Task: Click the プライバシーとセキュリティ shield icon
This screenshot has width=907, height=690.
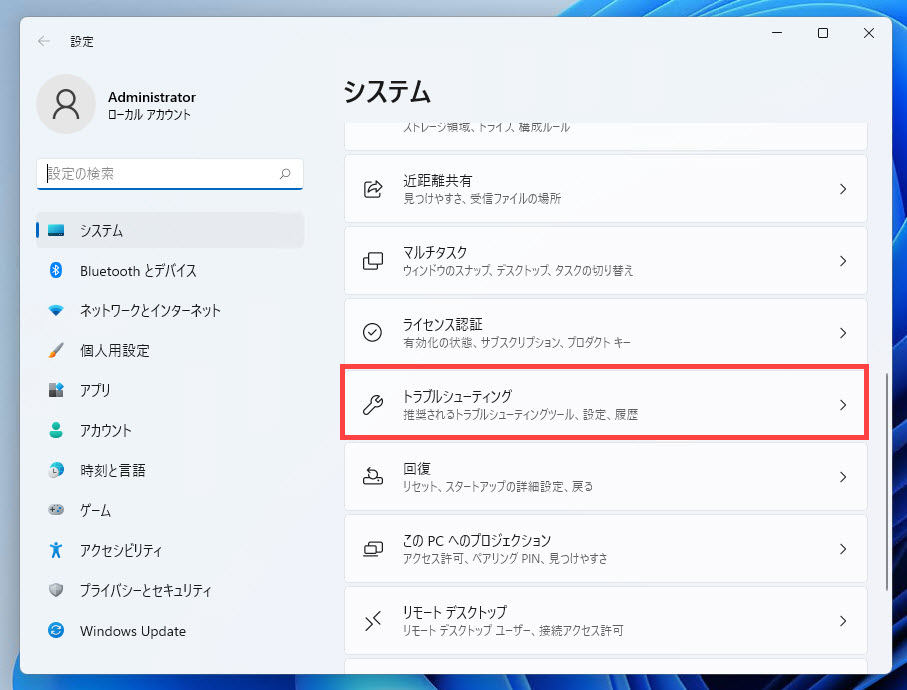Action: pos(57,590)
